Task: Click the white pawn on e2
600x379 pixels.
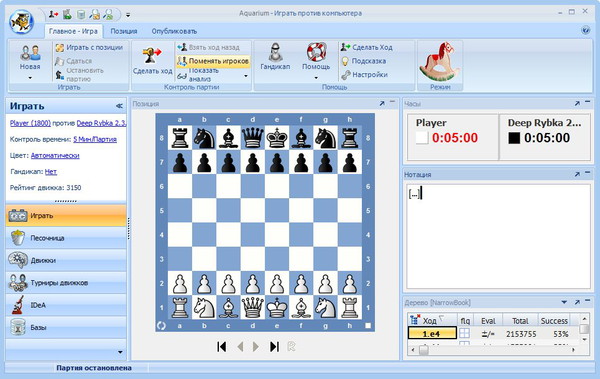Action: point(277,283)
